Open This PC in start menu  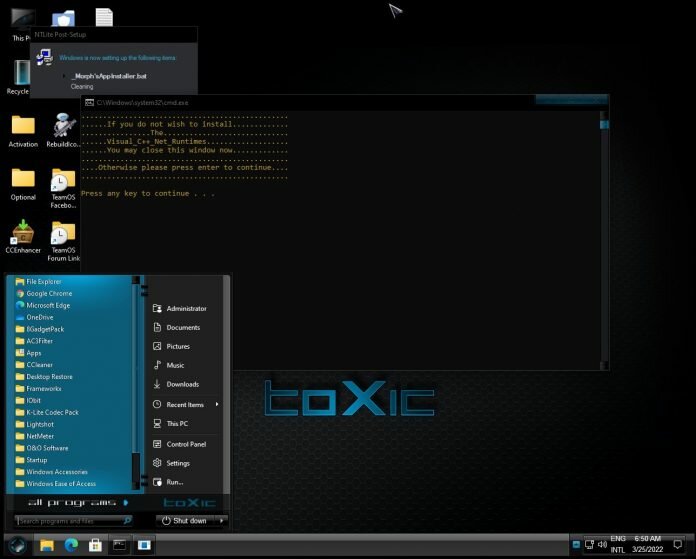click(170, 424)
